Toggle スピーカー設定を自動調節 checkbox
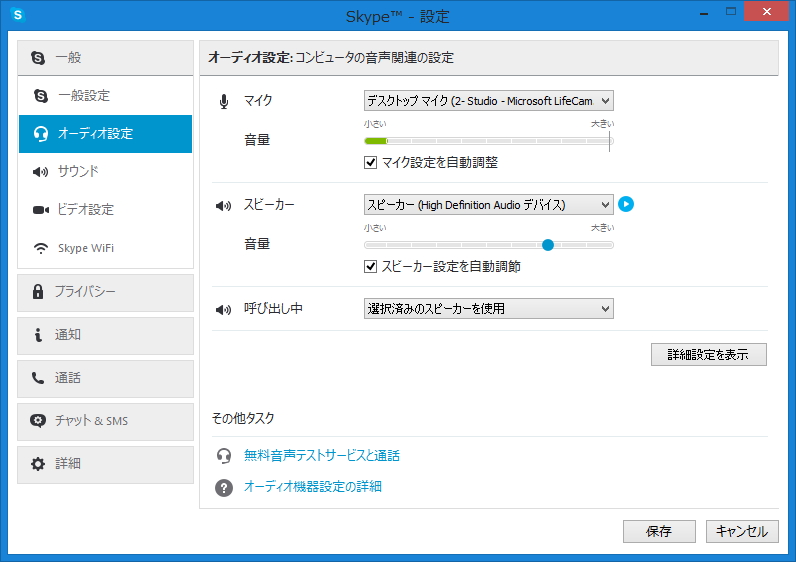796x562 pixels. coord(371,267)
